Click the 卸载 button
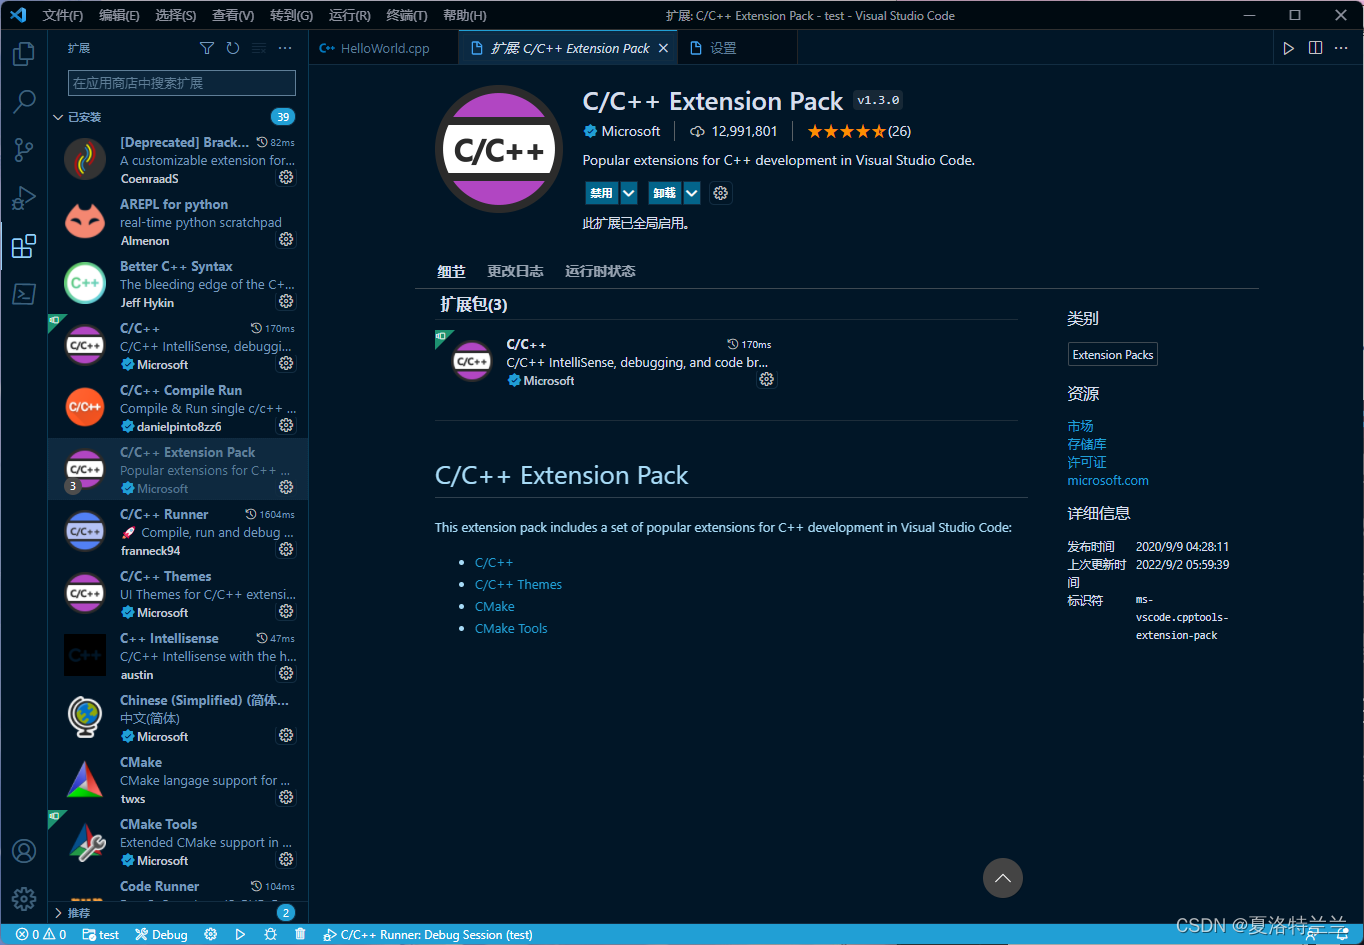 click(665, 193)
